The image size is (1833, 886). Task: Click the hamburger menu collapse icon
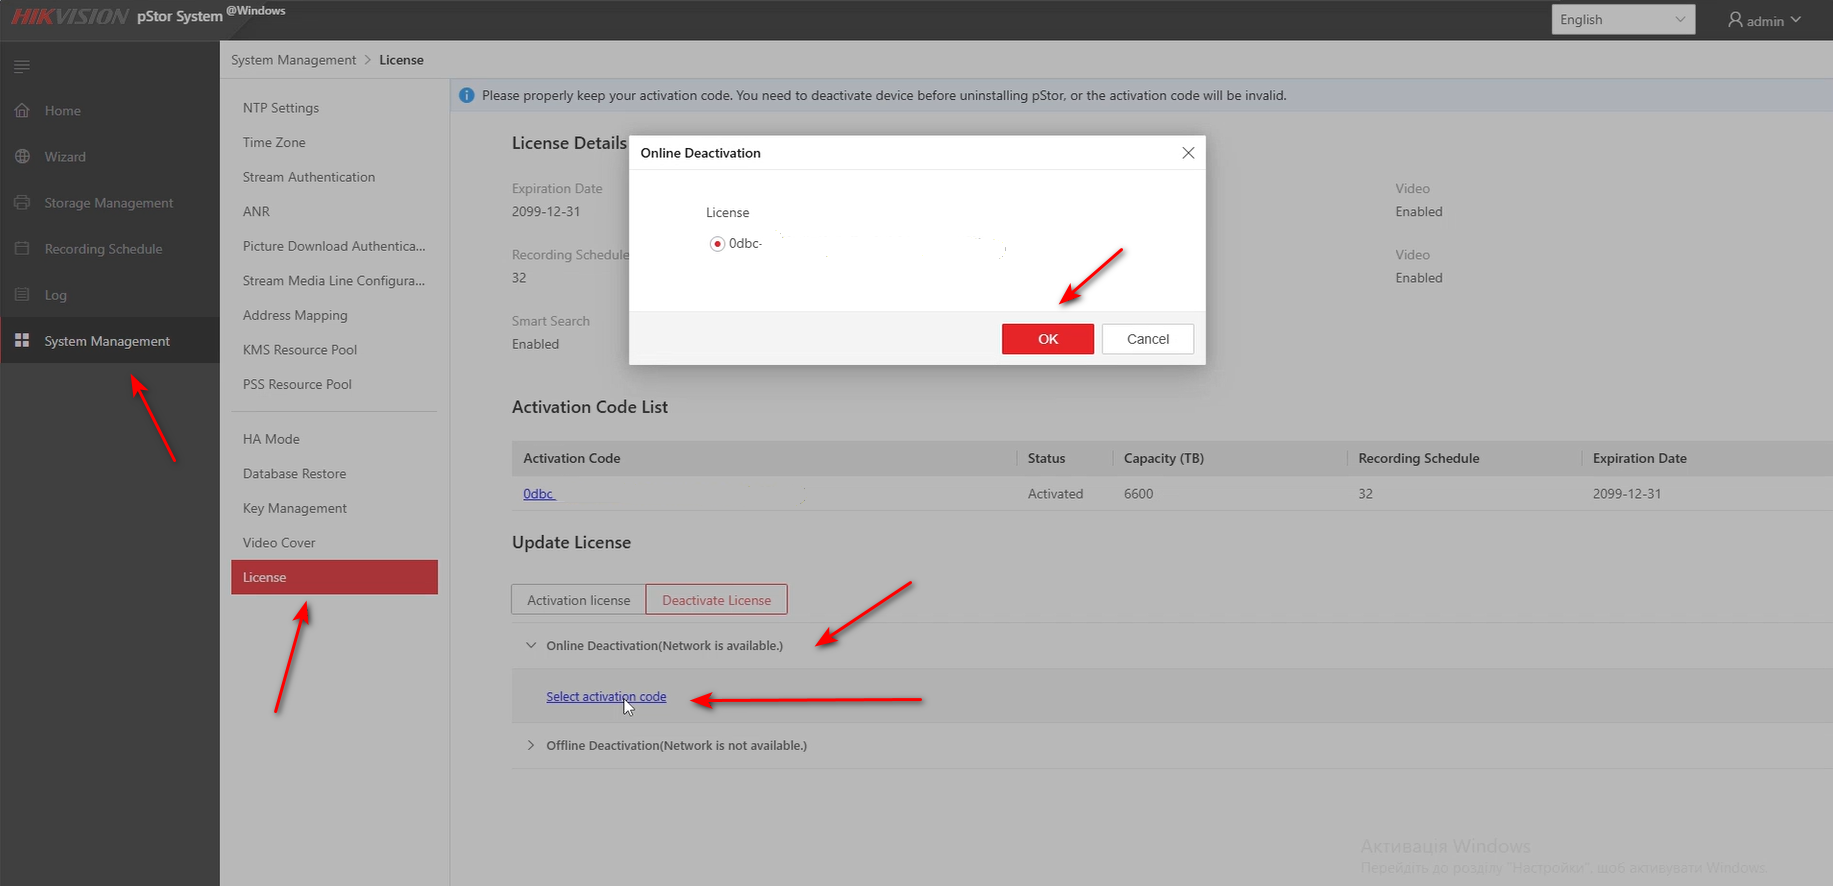(22, 67)
